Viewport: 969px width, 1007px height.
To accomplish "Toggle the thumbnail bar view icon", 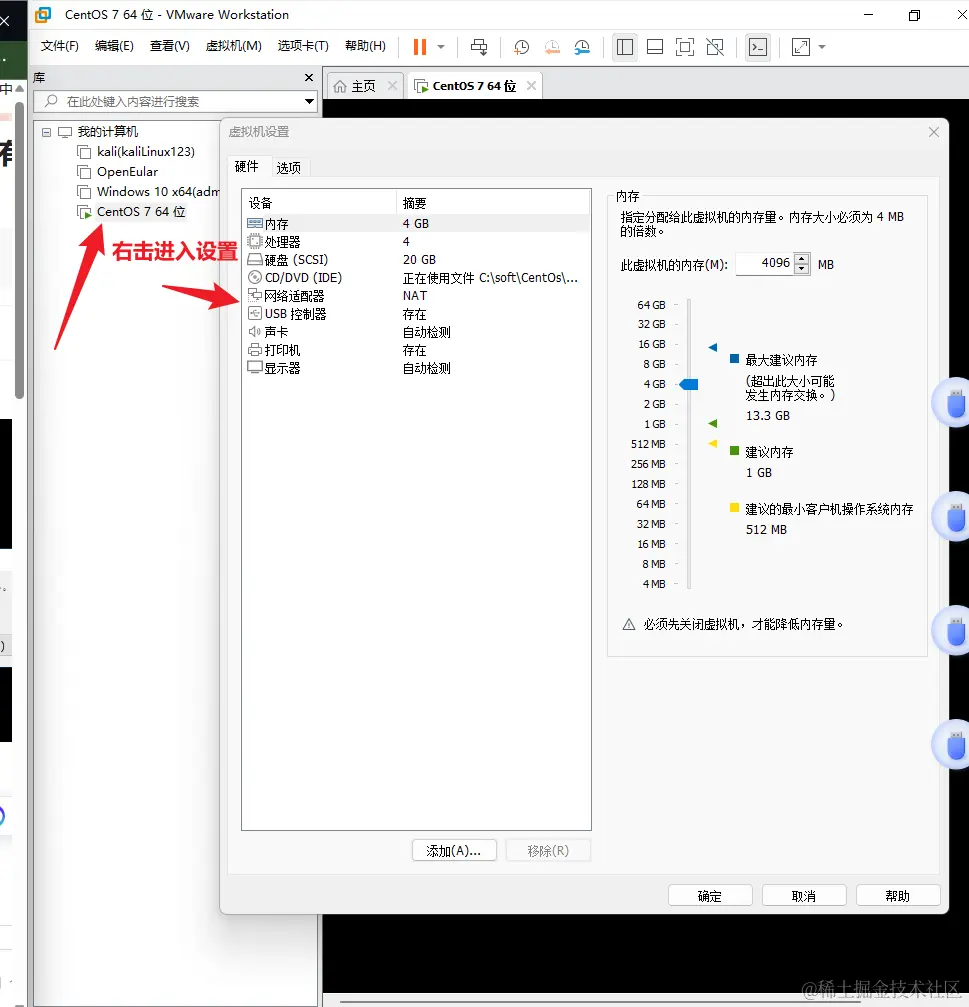I will 655,47.
